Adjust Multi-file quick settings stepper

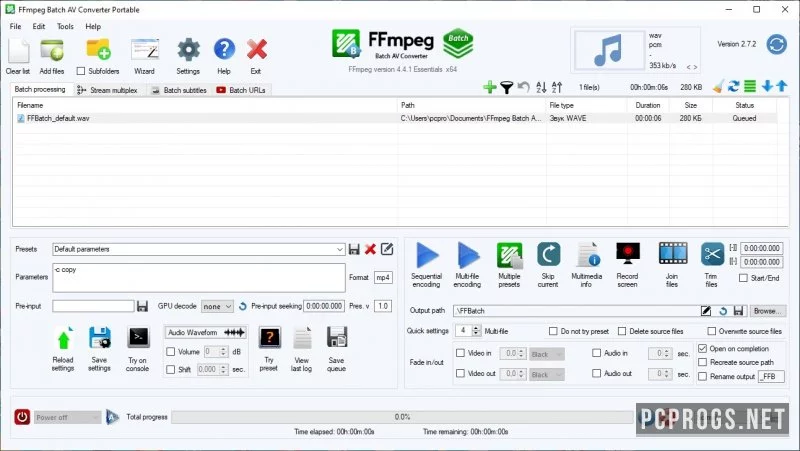click(476, 331)
